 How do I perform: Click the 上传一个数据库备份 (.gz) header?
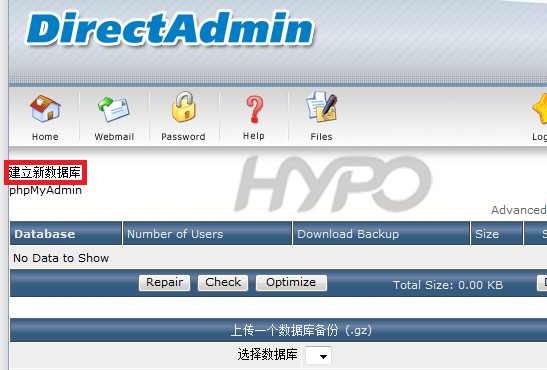(301, 330)
